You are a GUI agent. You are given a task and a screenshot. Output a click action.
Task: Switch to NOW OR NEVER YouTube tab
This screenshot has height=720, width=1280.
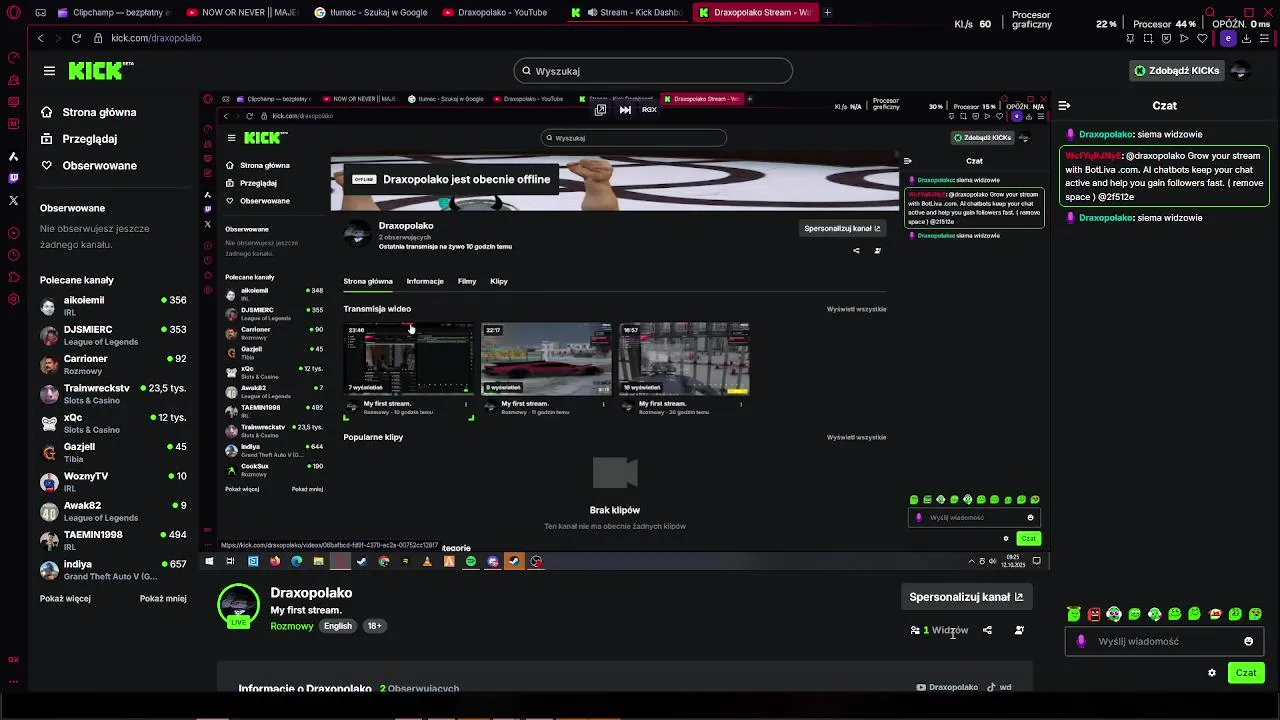point(241,12)
